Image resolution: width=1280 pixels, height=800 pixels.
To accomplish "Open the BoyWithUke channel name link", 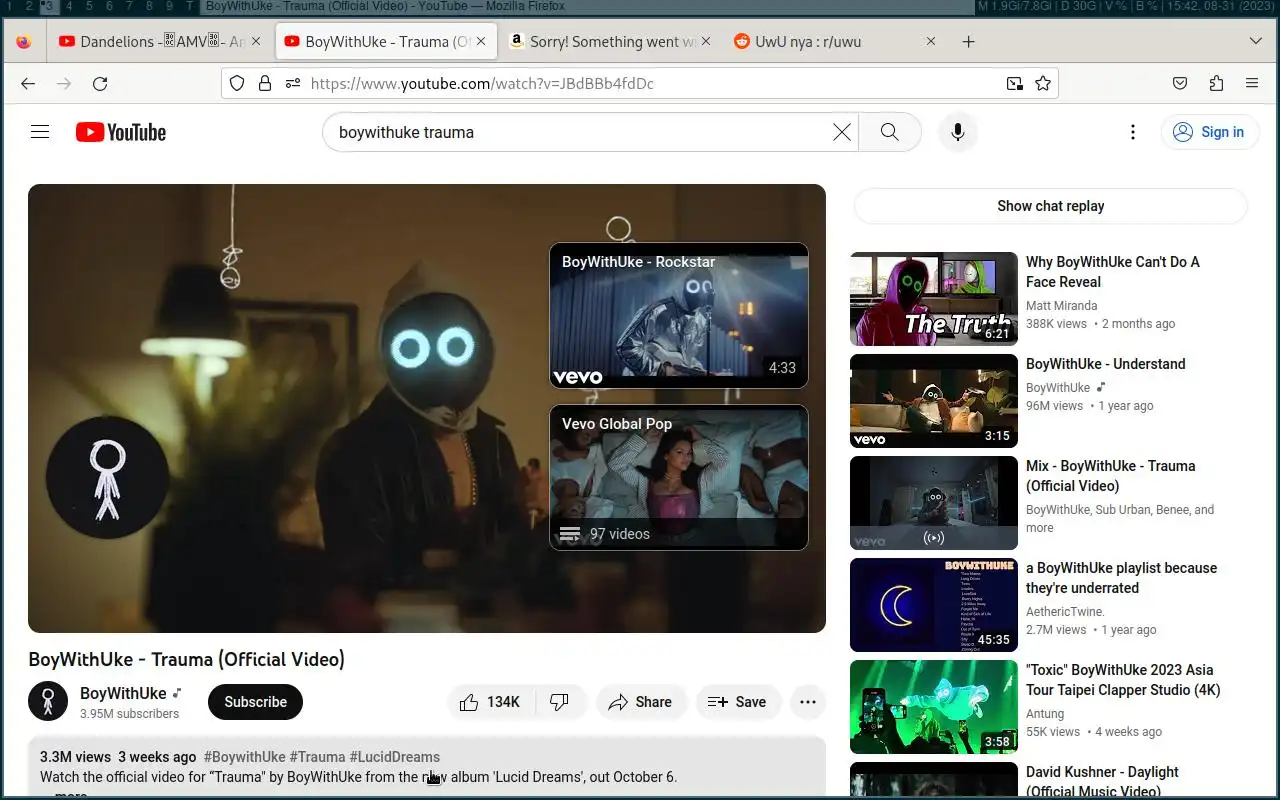I will (x=123, y=693).
